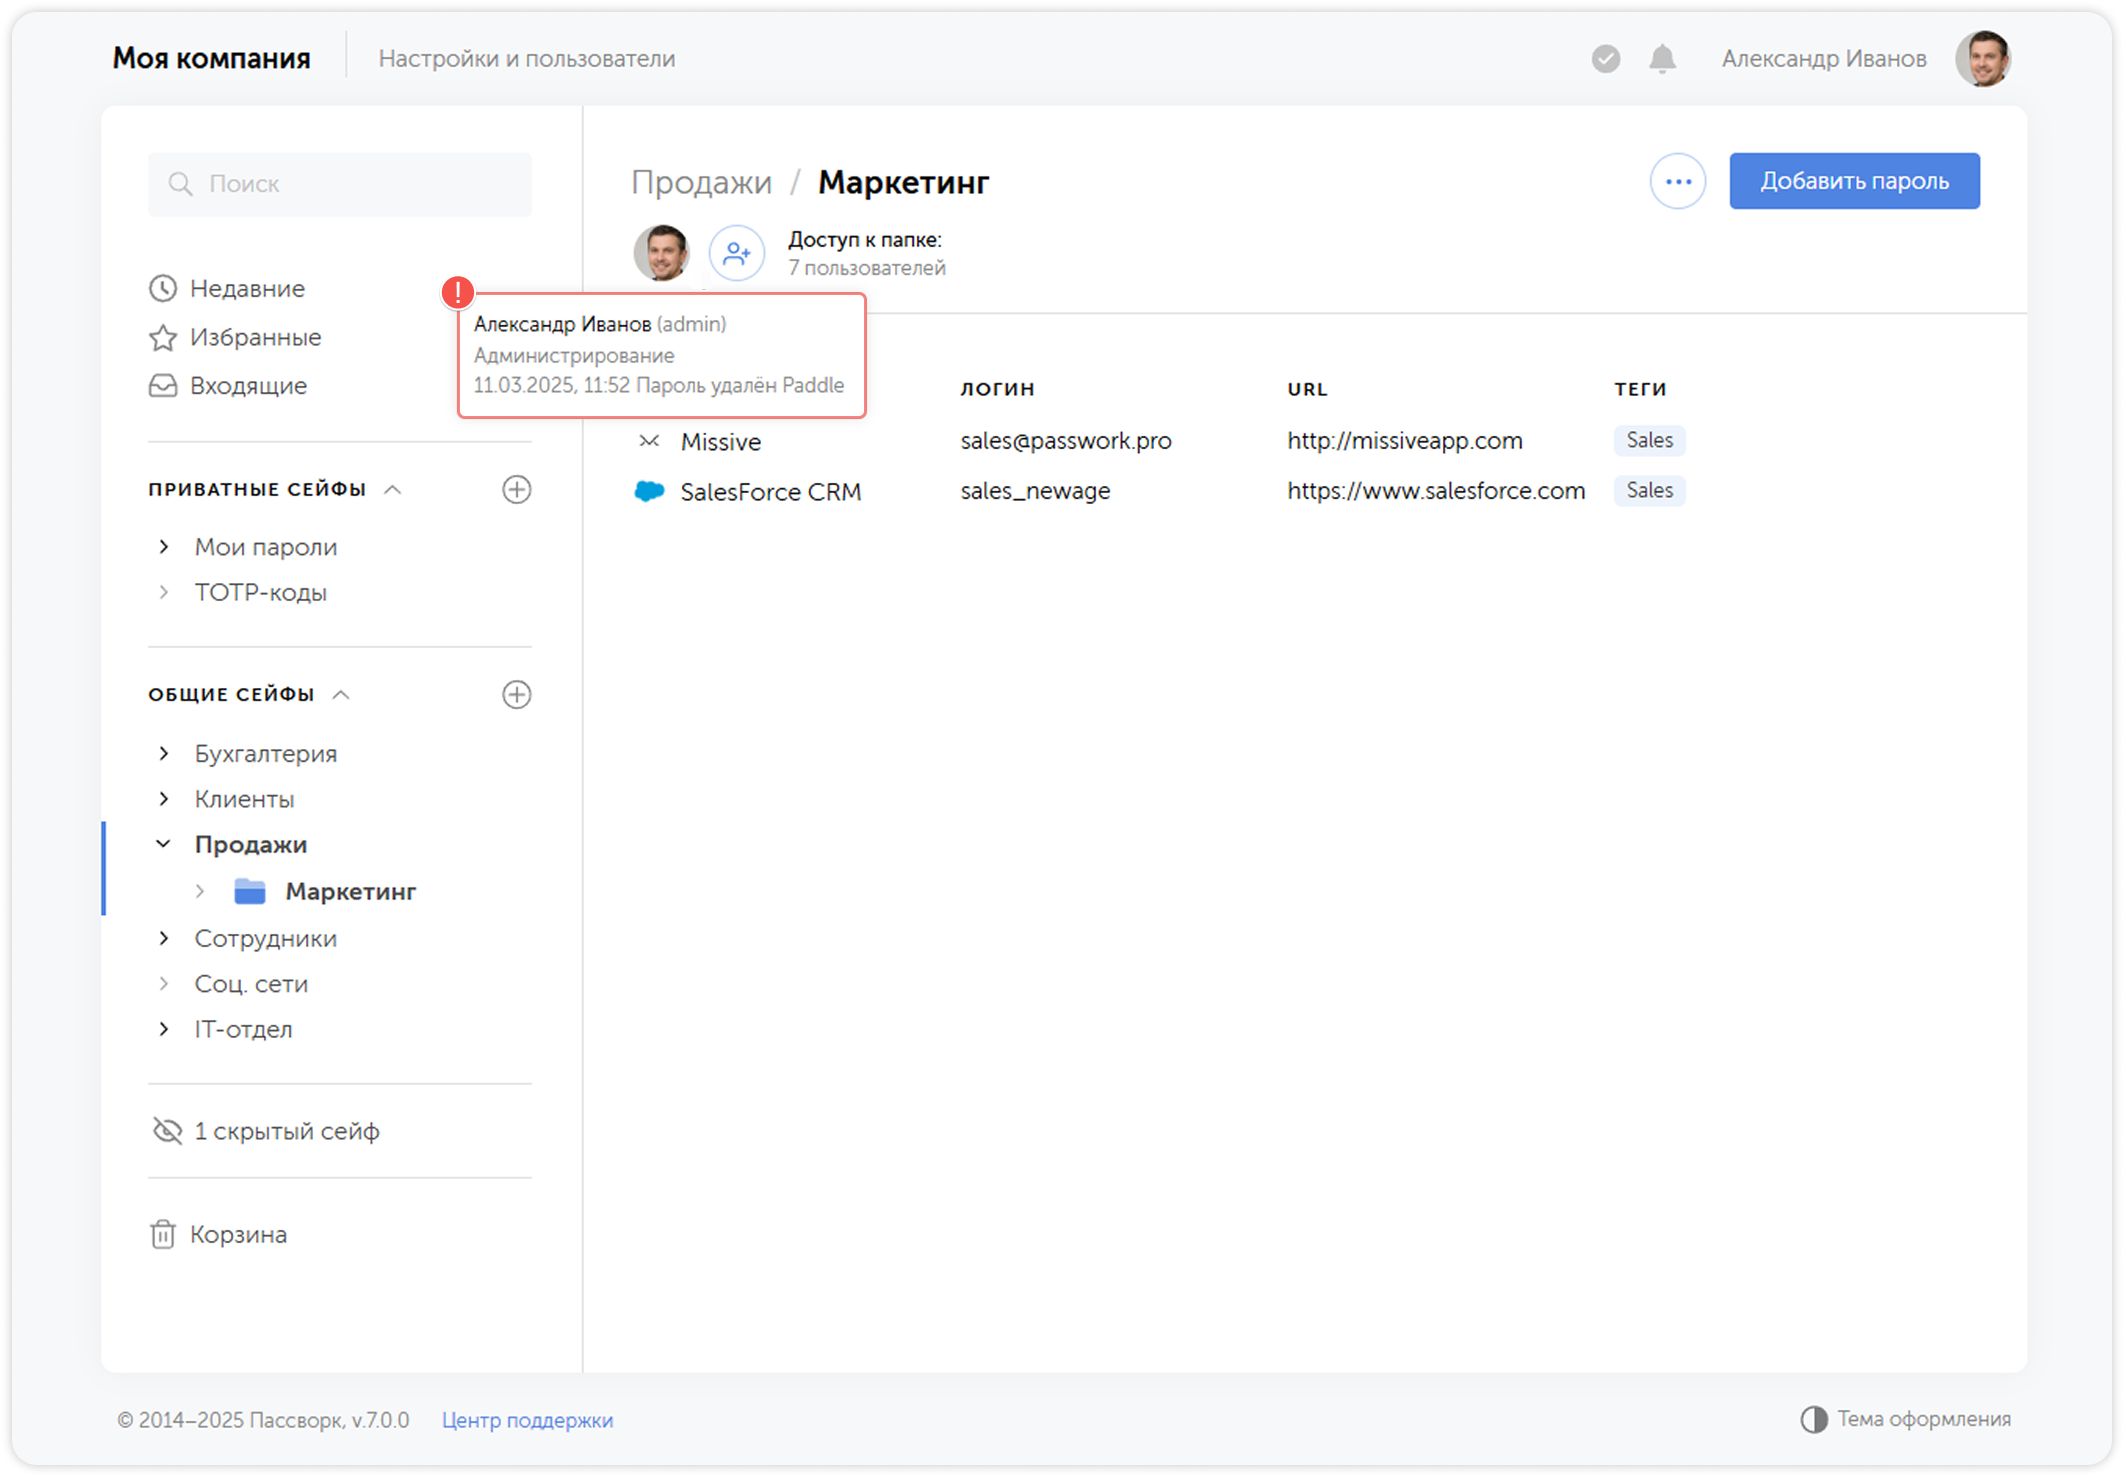Screen dimensions: 2124x1477
Task: Click the Sales tag on SalesForce row
Action: coord(1649,491)
